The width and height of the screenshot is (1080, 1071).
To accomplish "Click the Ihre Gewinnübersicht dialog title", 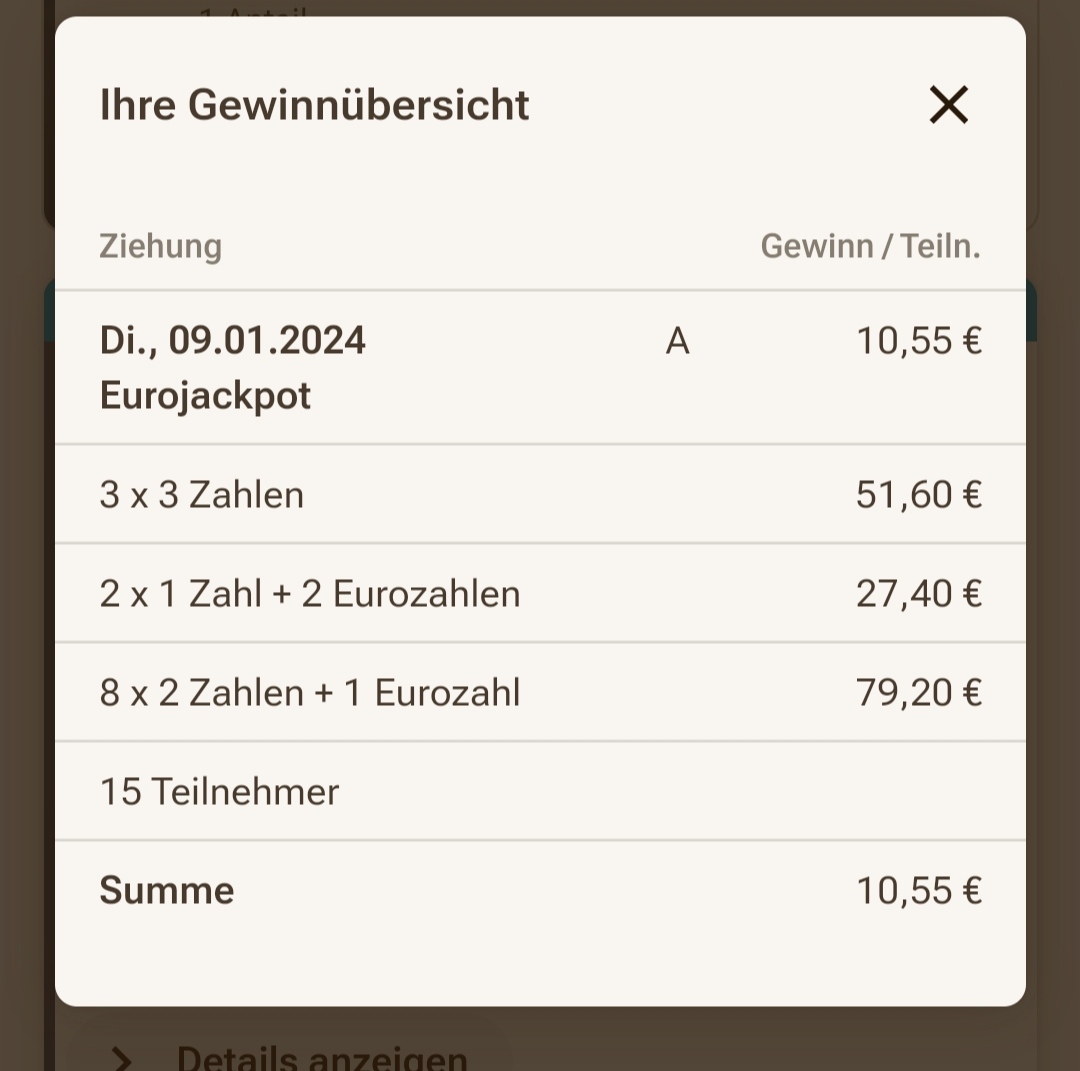I will point(315,105).
